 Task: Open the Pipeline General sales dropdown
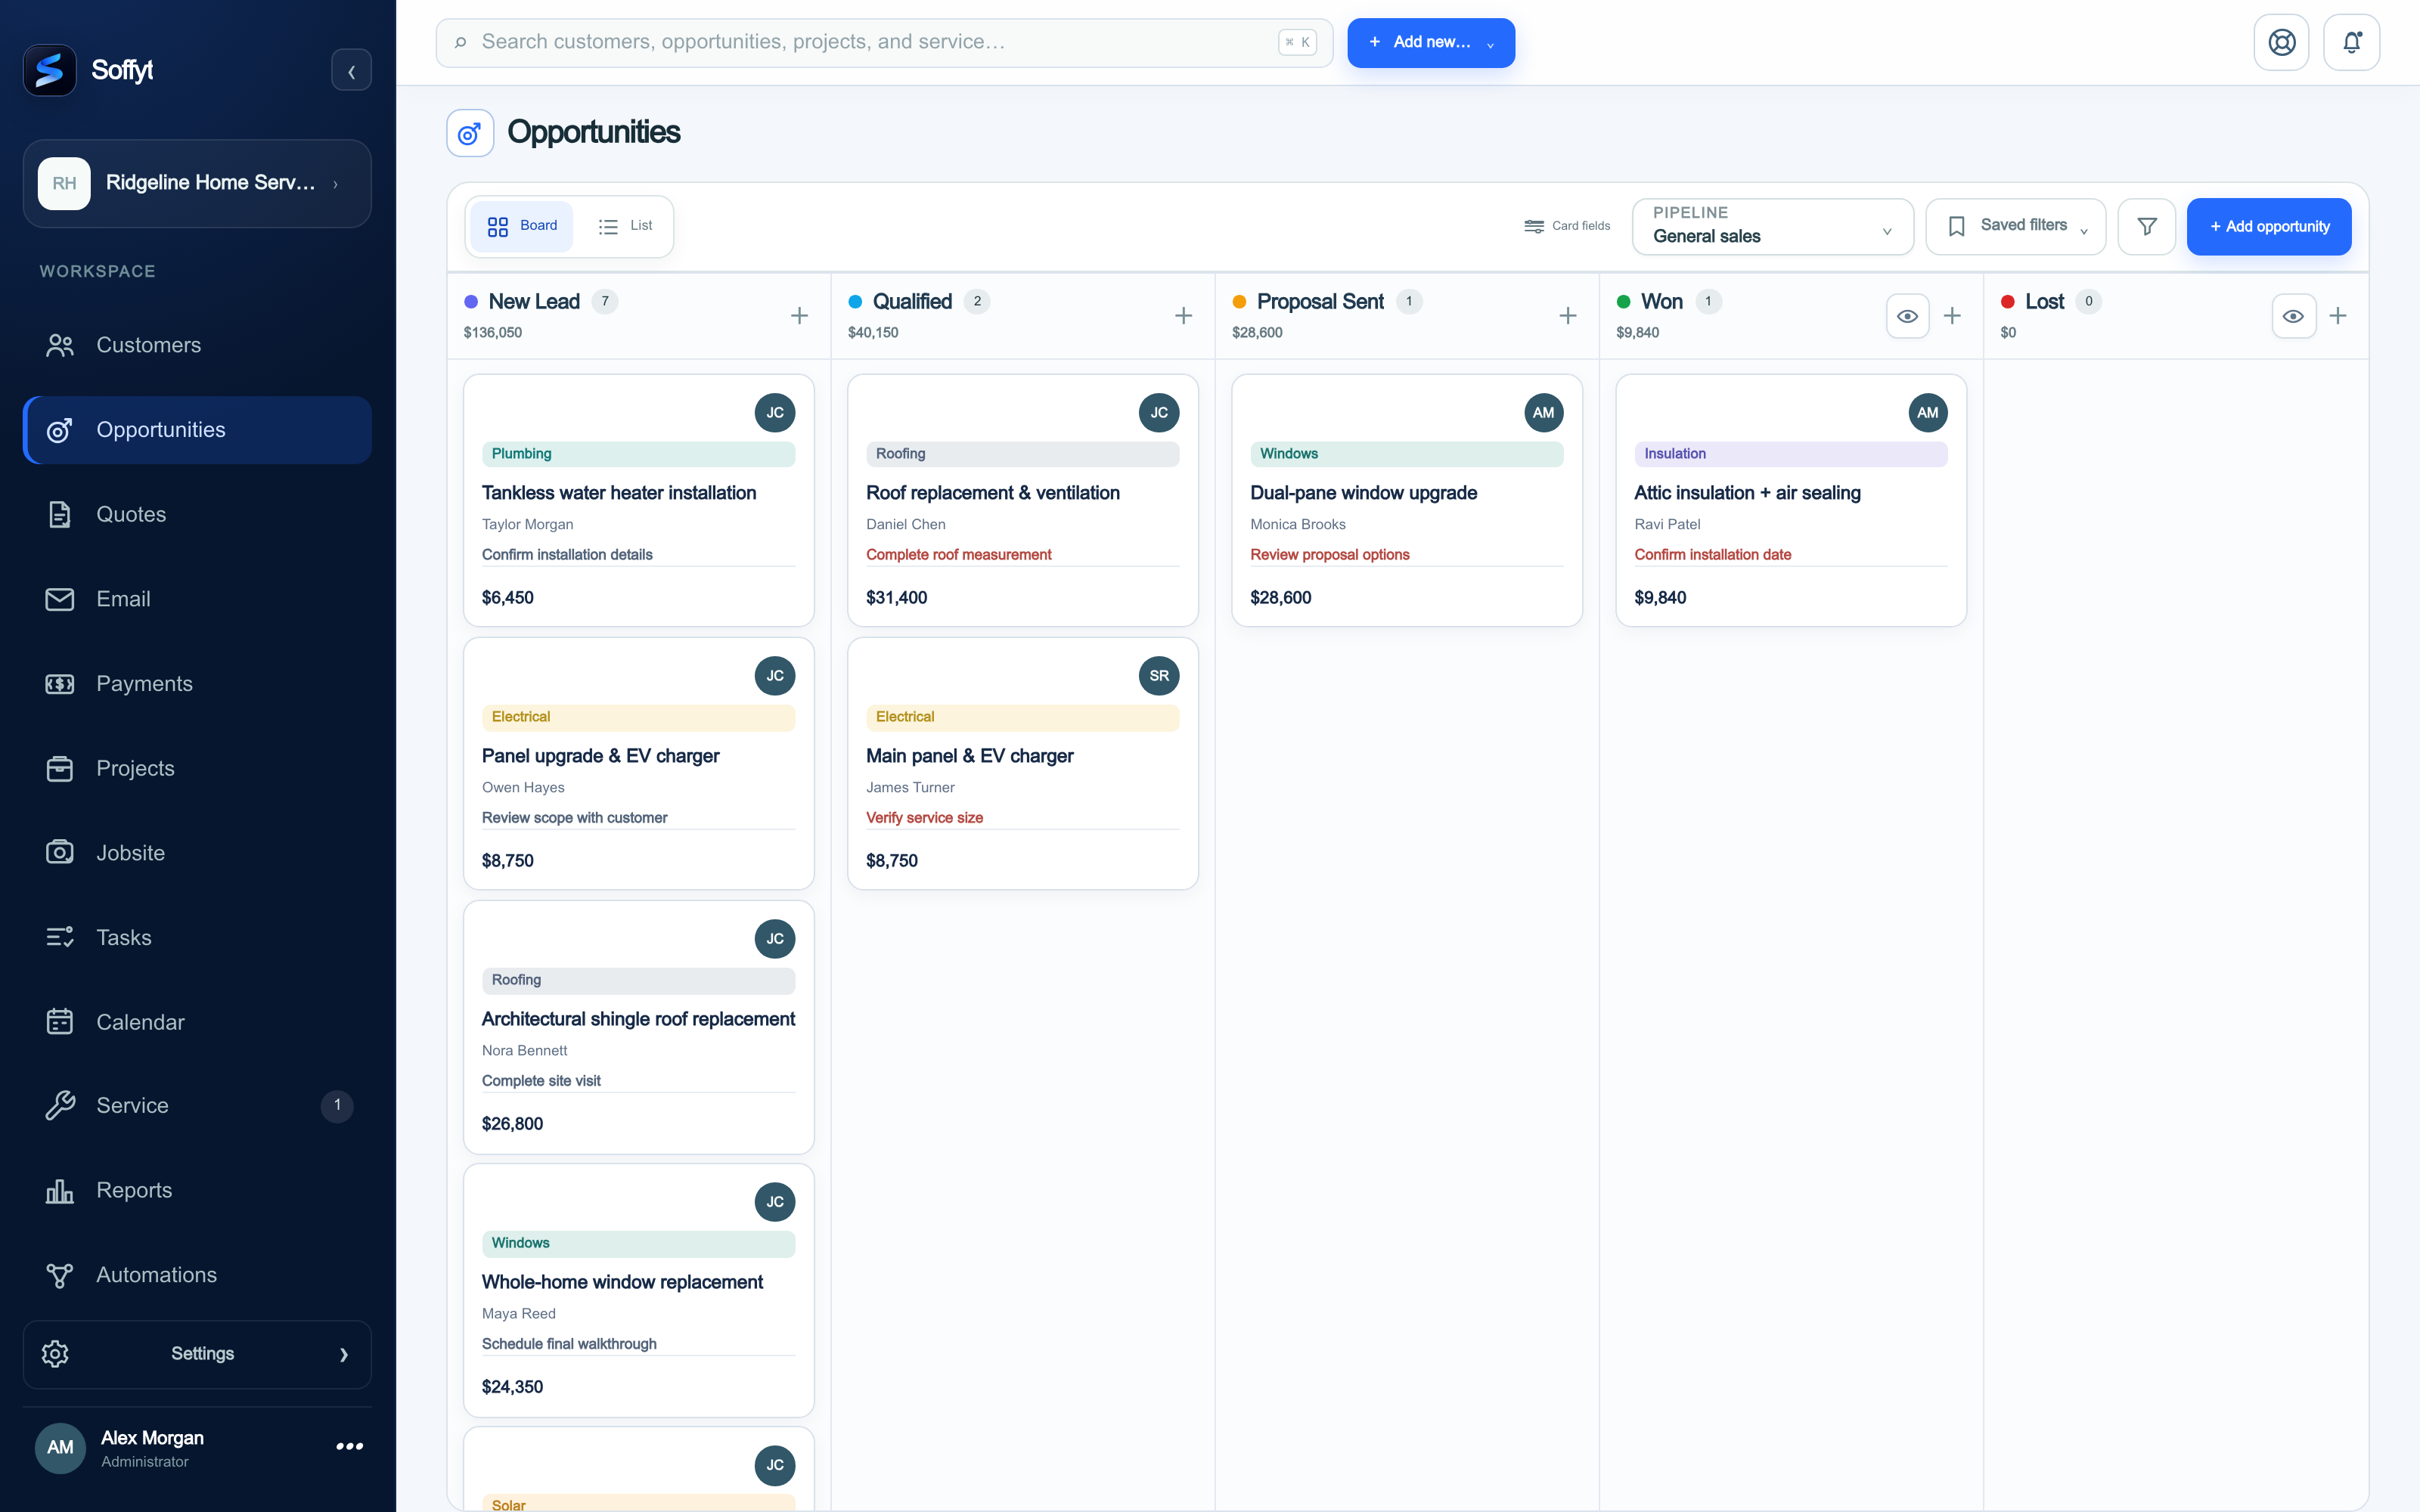click(1772, 227)
